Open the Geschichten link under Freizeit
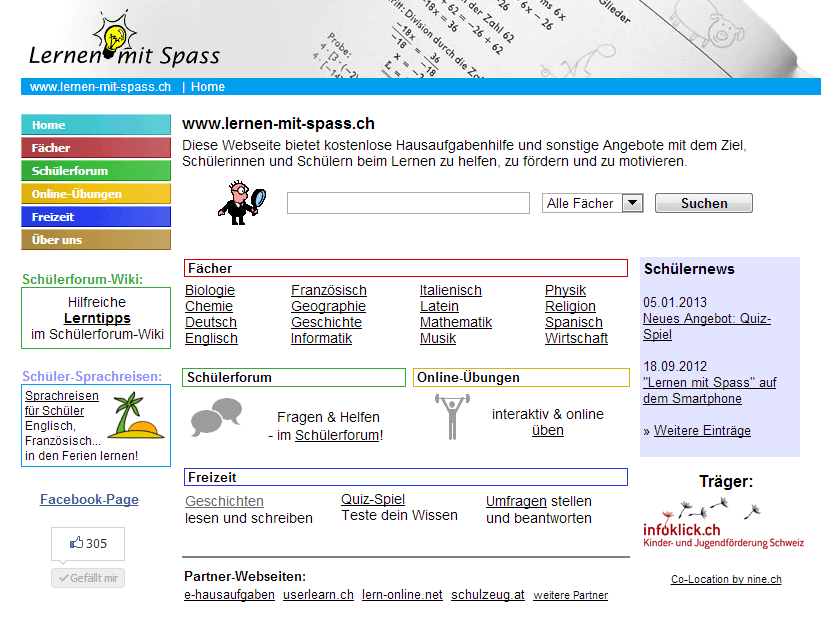The image size is (830, 619). (x=224, y=501)
